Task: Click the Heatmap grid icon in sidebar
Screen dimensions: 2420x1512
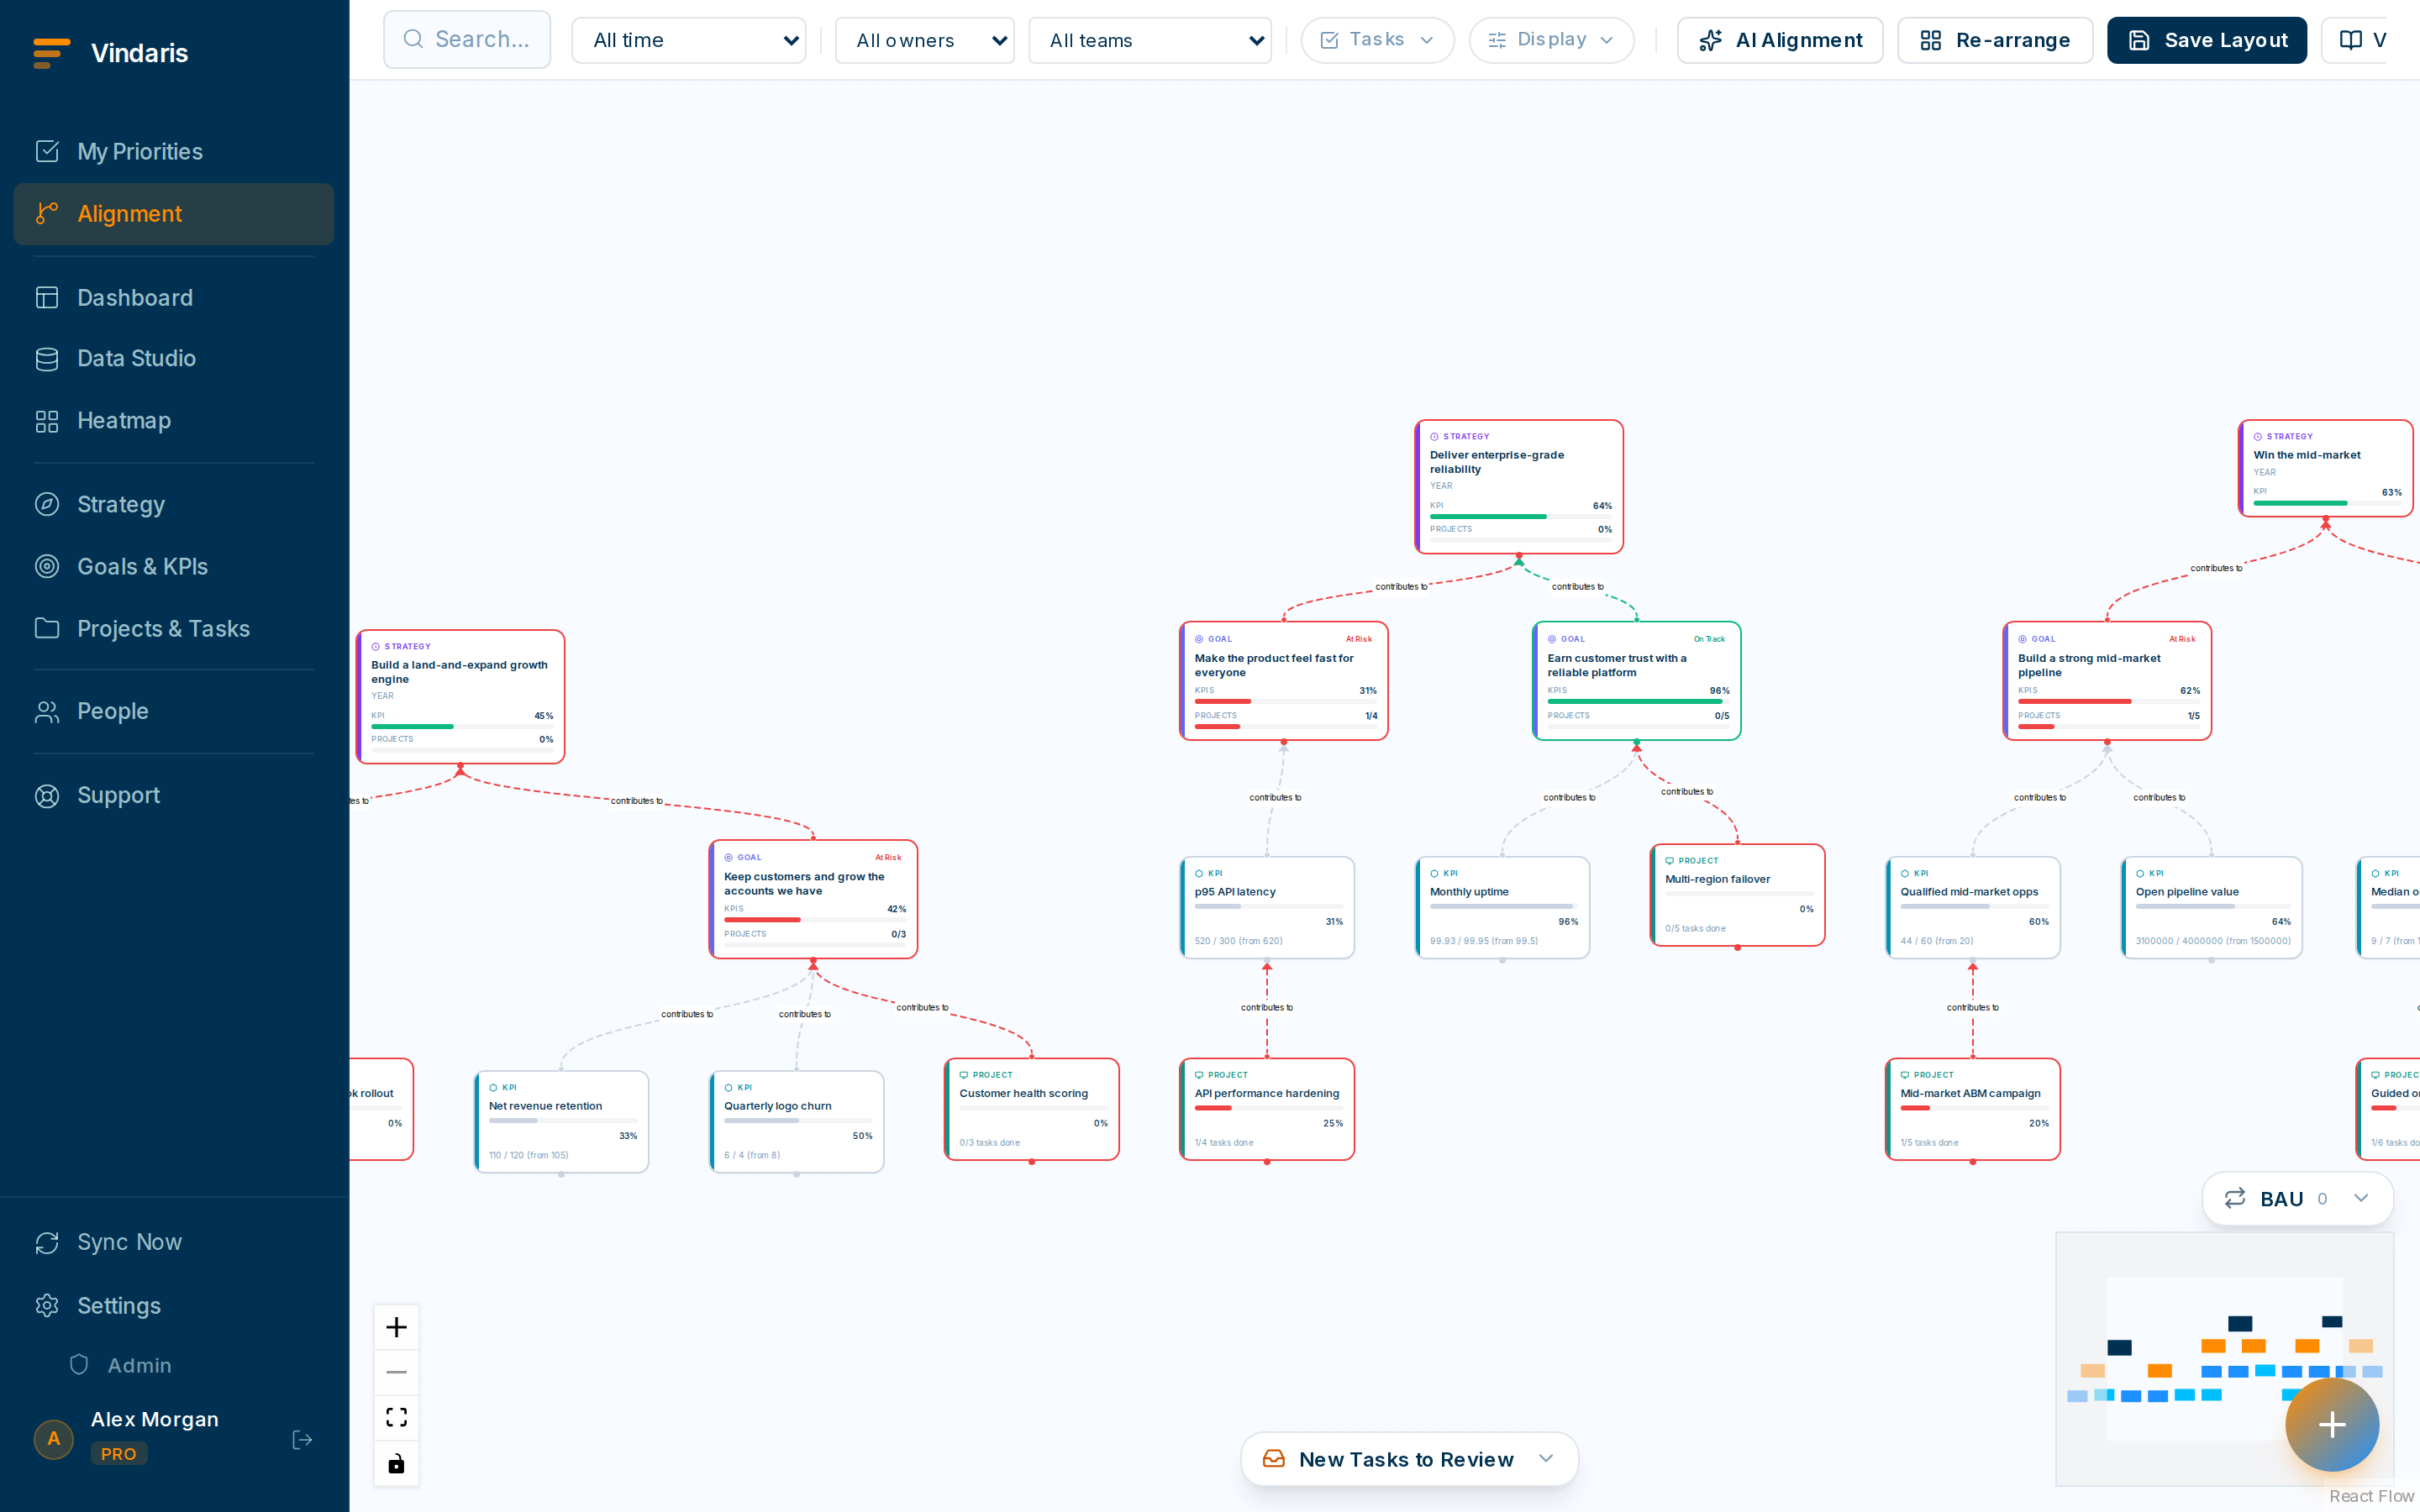Action: (x=47, y=421)
